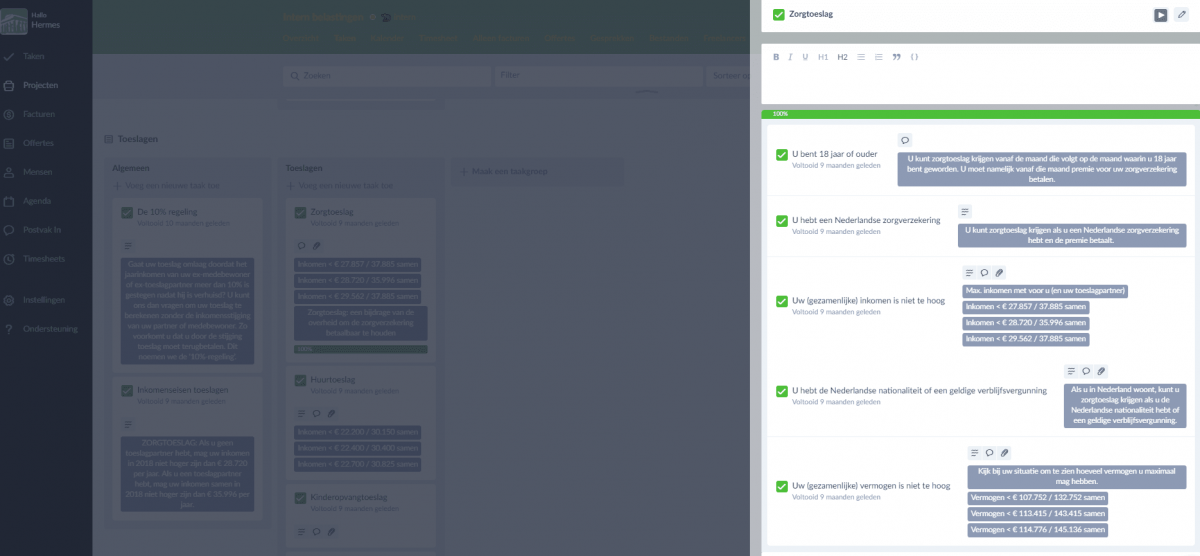The height and width of the screenshot is (556, 1200).
Task: Toggle italic formatting in the editor
Action: point(790,57)
